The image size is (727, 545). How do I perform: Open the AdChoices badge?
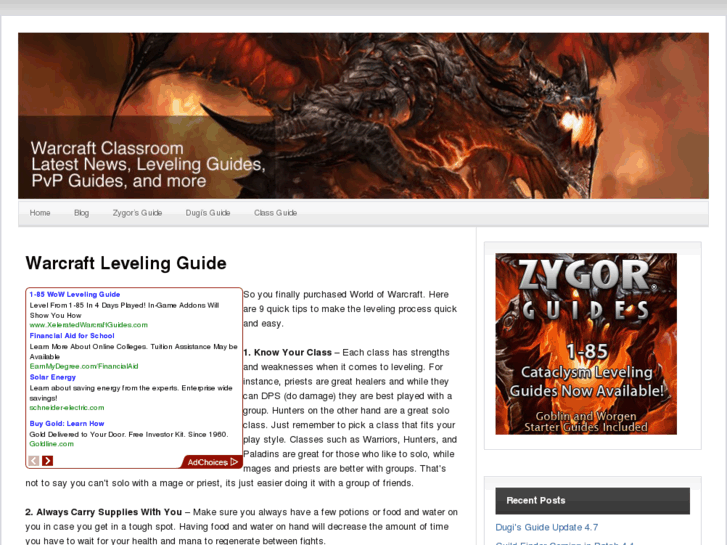tap(212, 462)
